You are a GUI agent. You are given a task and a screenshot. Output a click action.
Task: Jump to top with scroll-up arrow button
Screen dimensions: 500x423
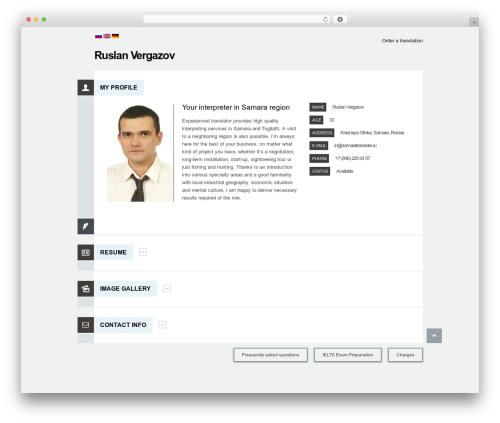point(434,336)
